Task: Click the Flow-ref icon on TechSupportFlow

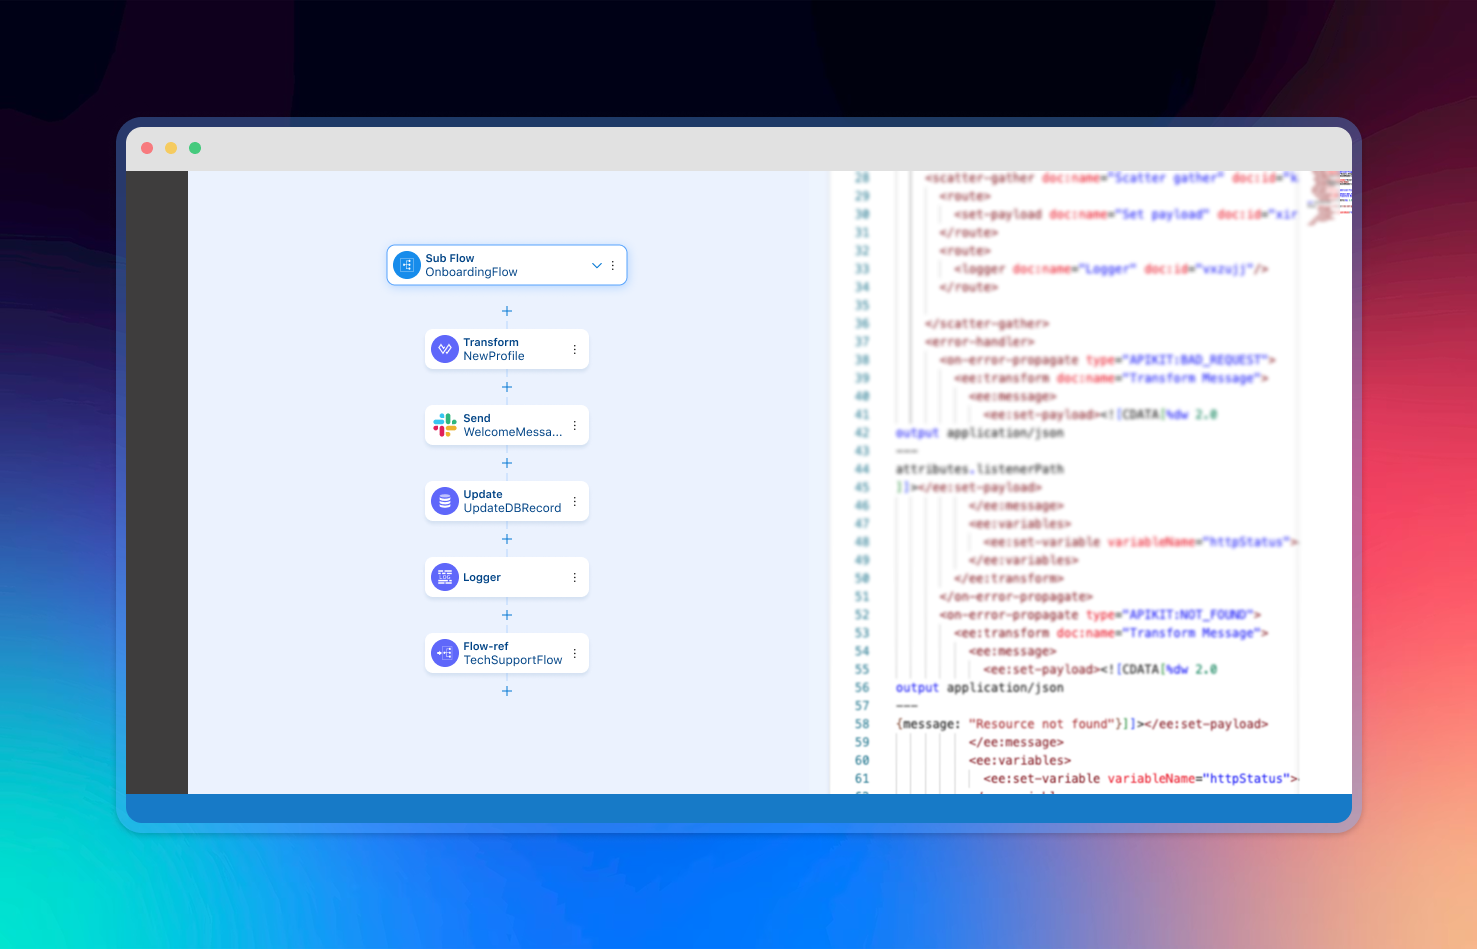Action: (444, 652)
